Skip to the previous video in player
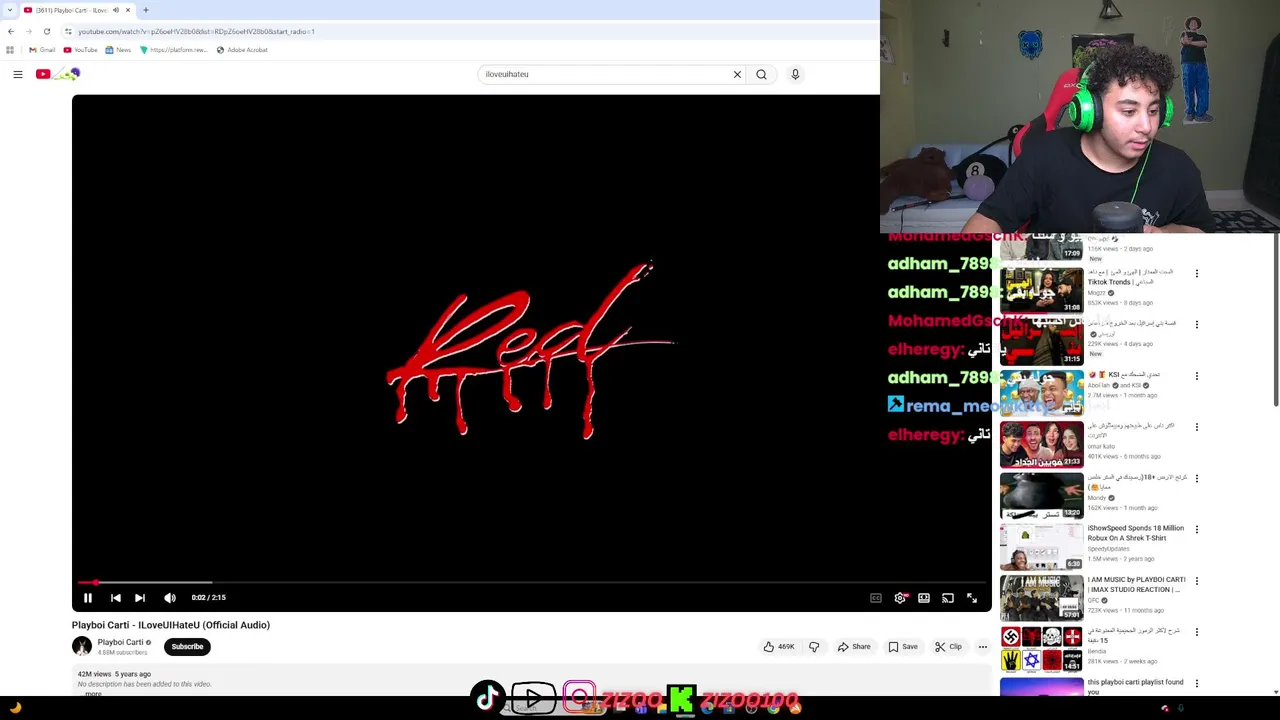This screenshot has width=1280, height=720. click(115, 598)
